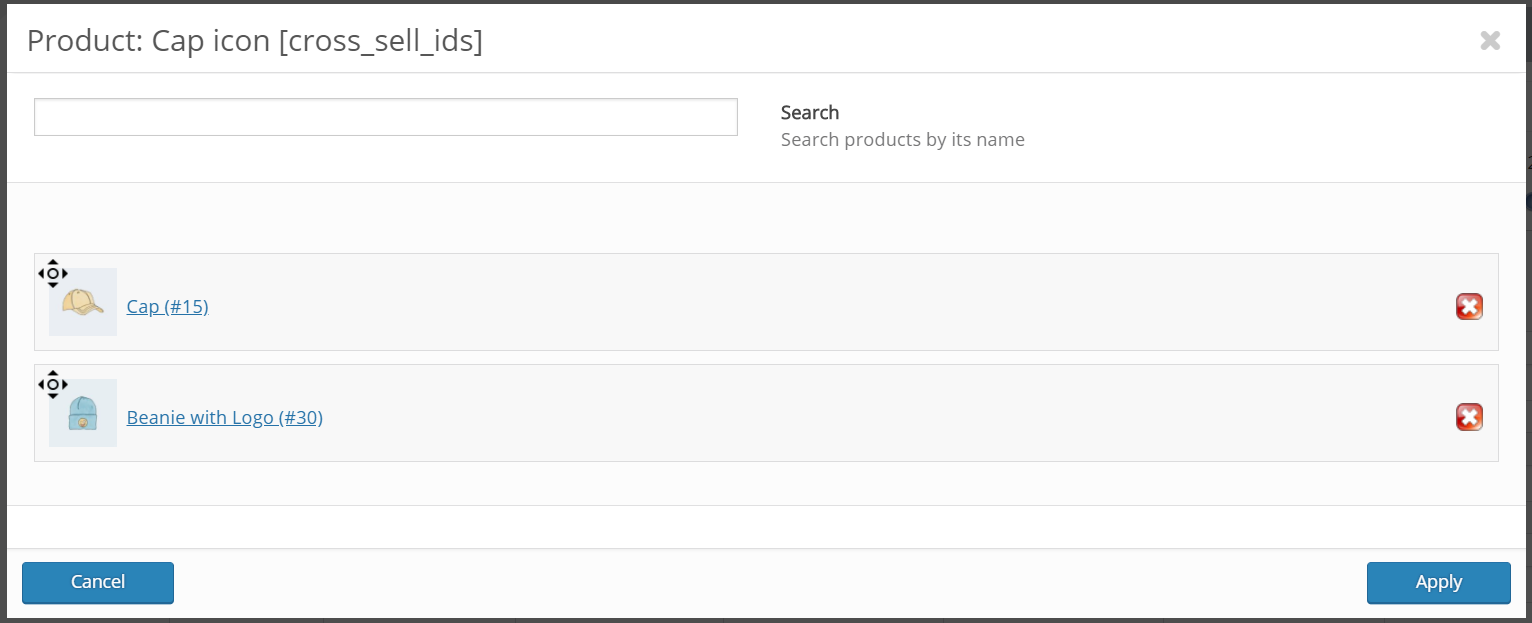Click the Cap product thumbnail image

pos(83,303)
